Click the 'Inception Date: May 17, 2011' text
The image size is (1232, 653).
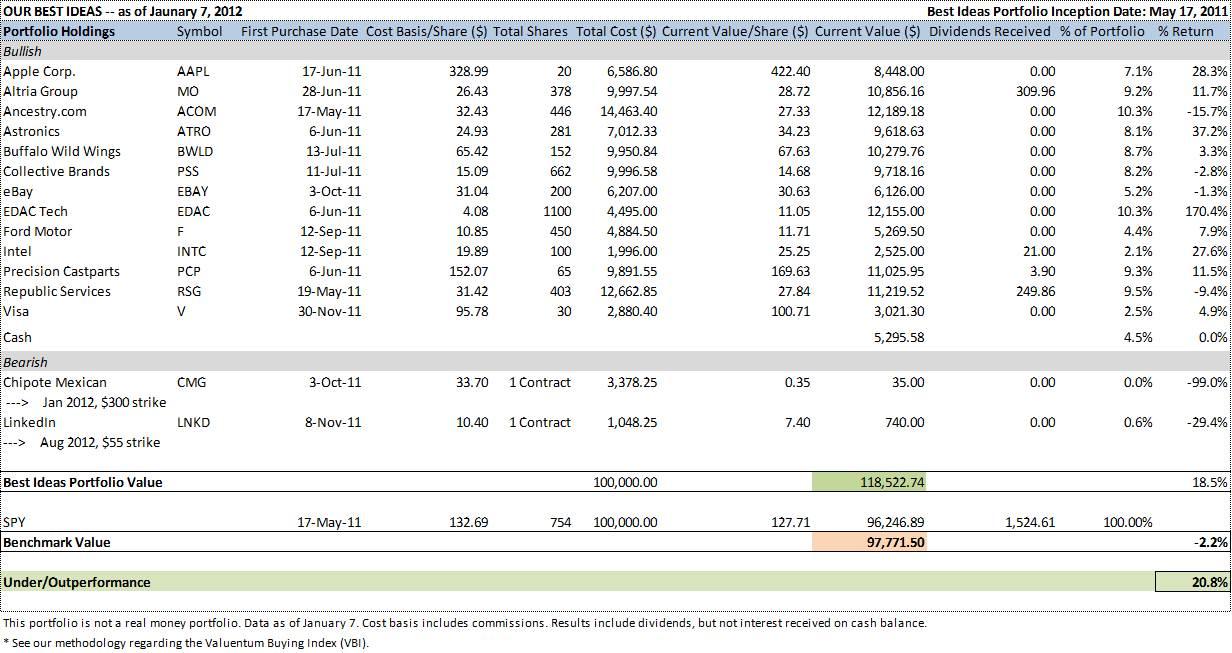pyautogui.click(x=1136, y=11)
